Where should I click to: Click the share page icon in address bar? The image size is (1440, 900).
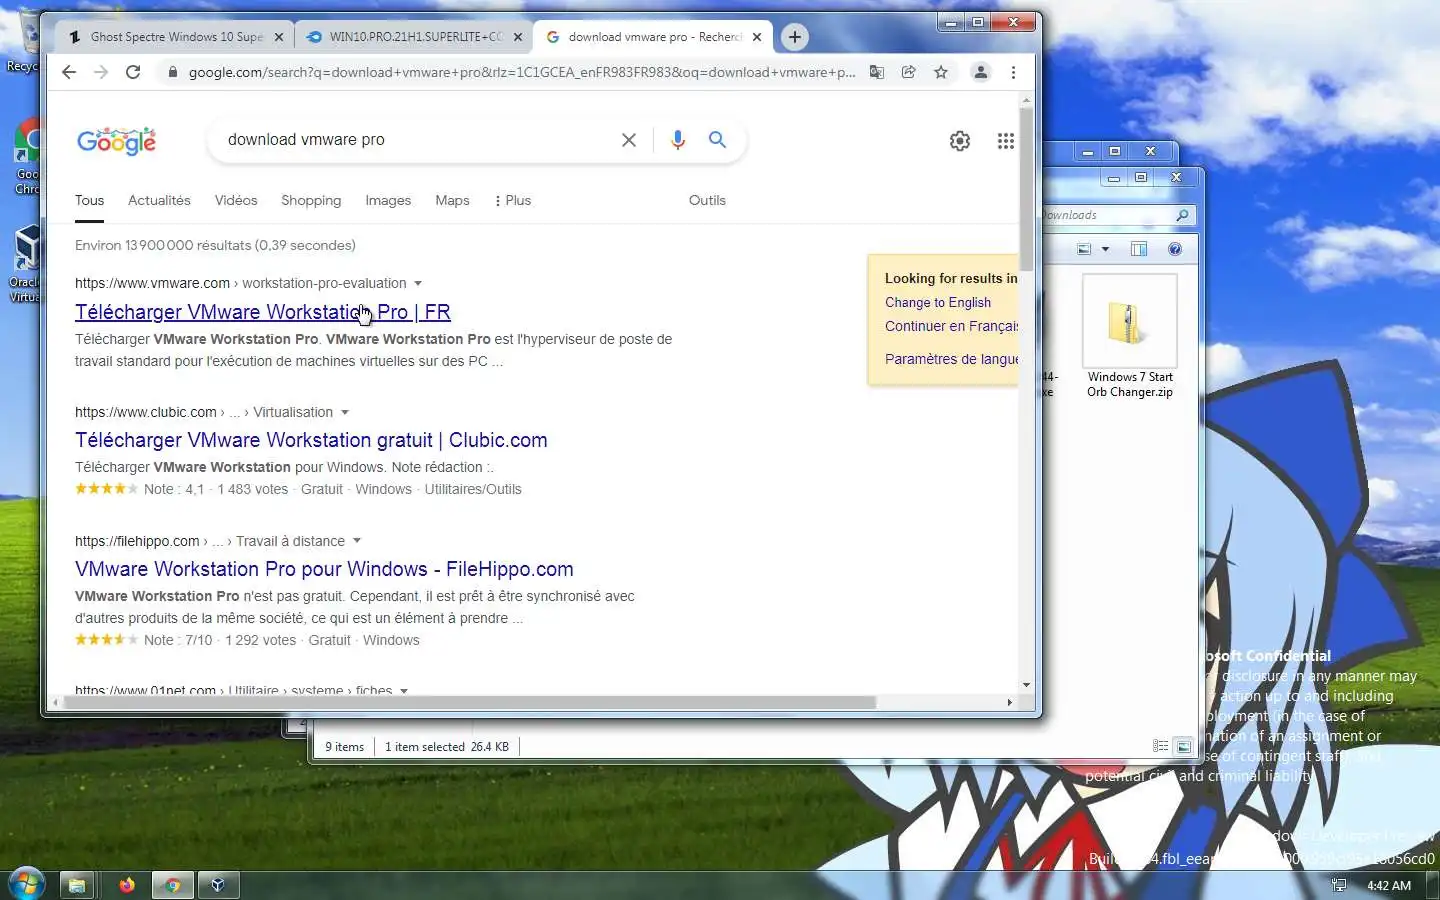(909, 72)
